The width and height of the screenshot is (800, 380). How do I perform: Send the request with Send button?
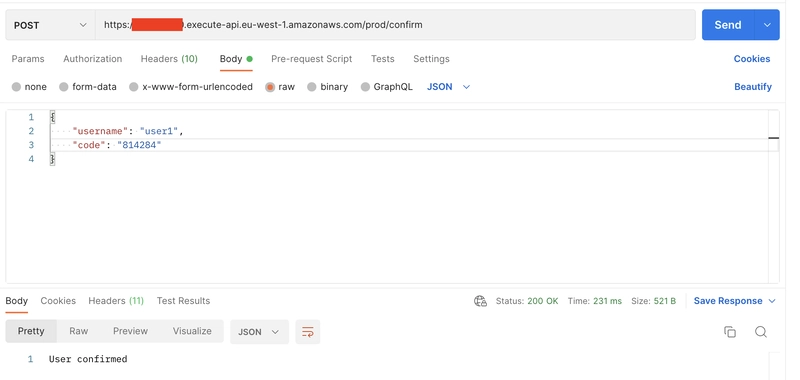pyautogui.click(x=728, y=24)
